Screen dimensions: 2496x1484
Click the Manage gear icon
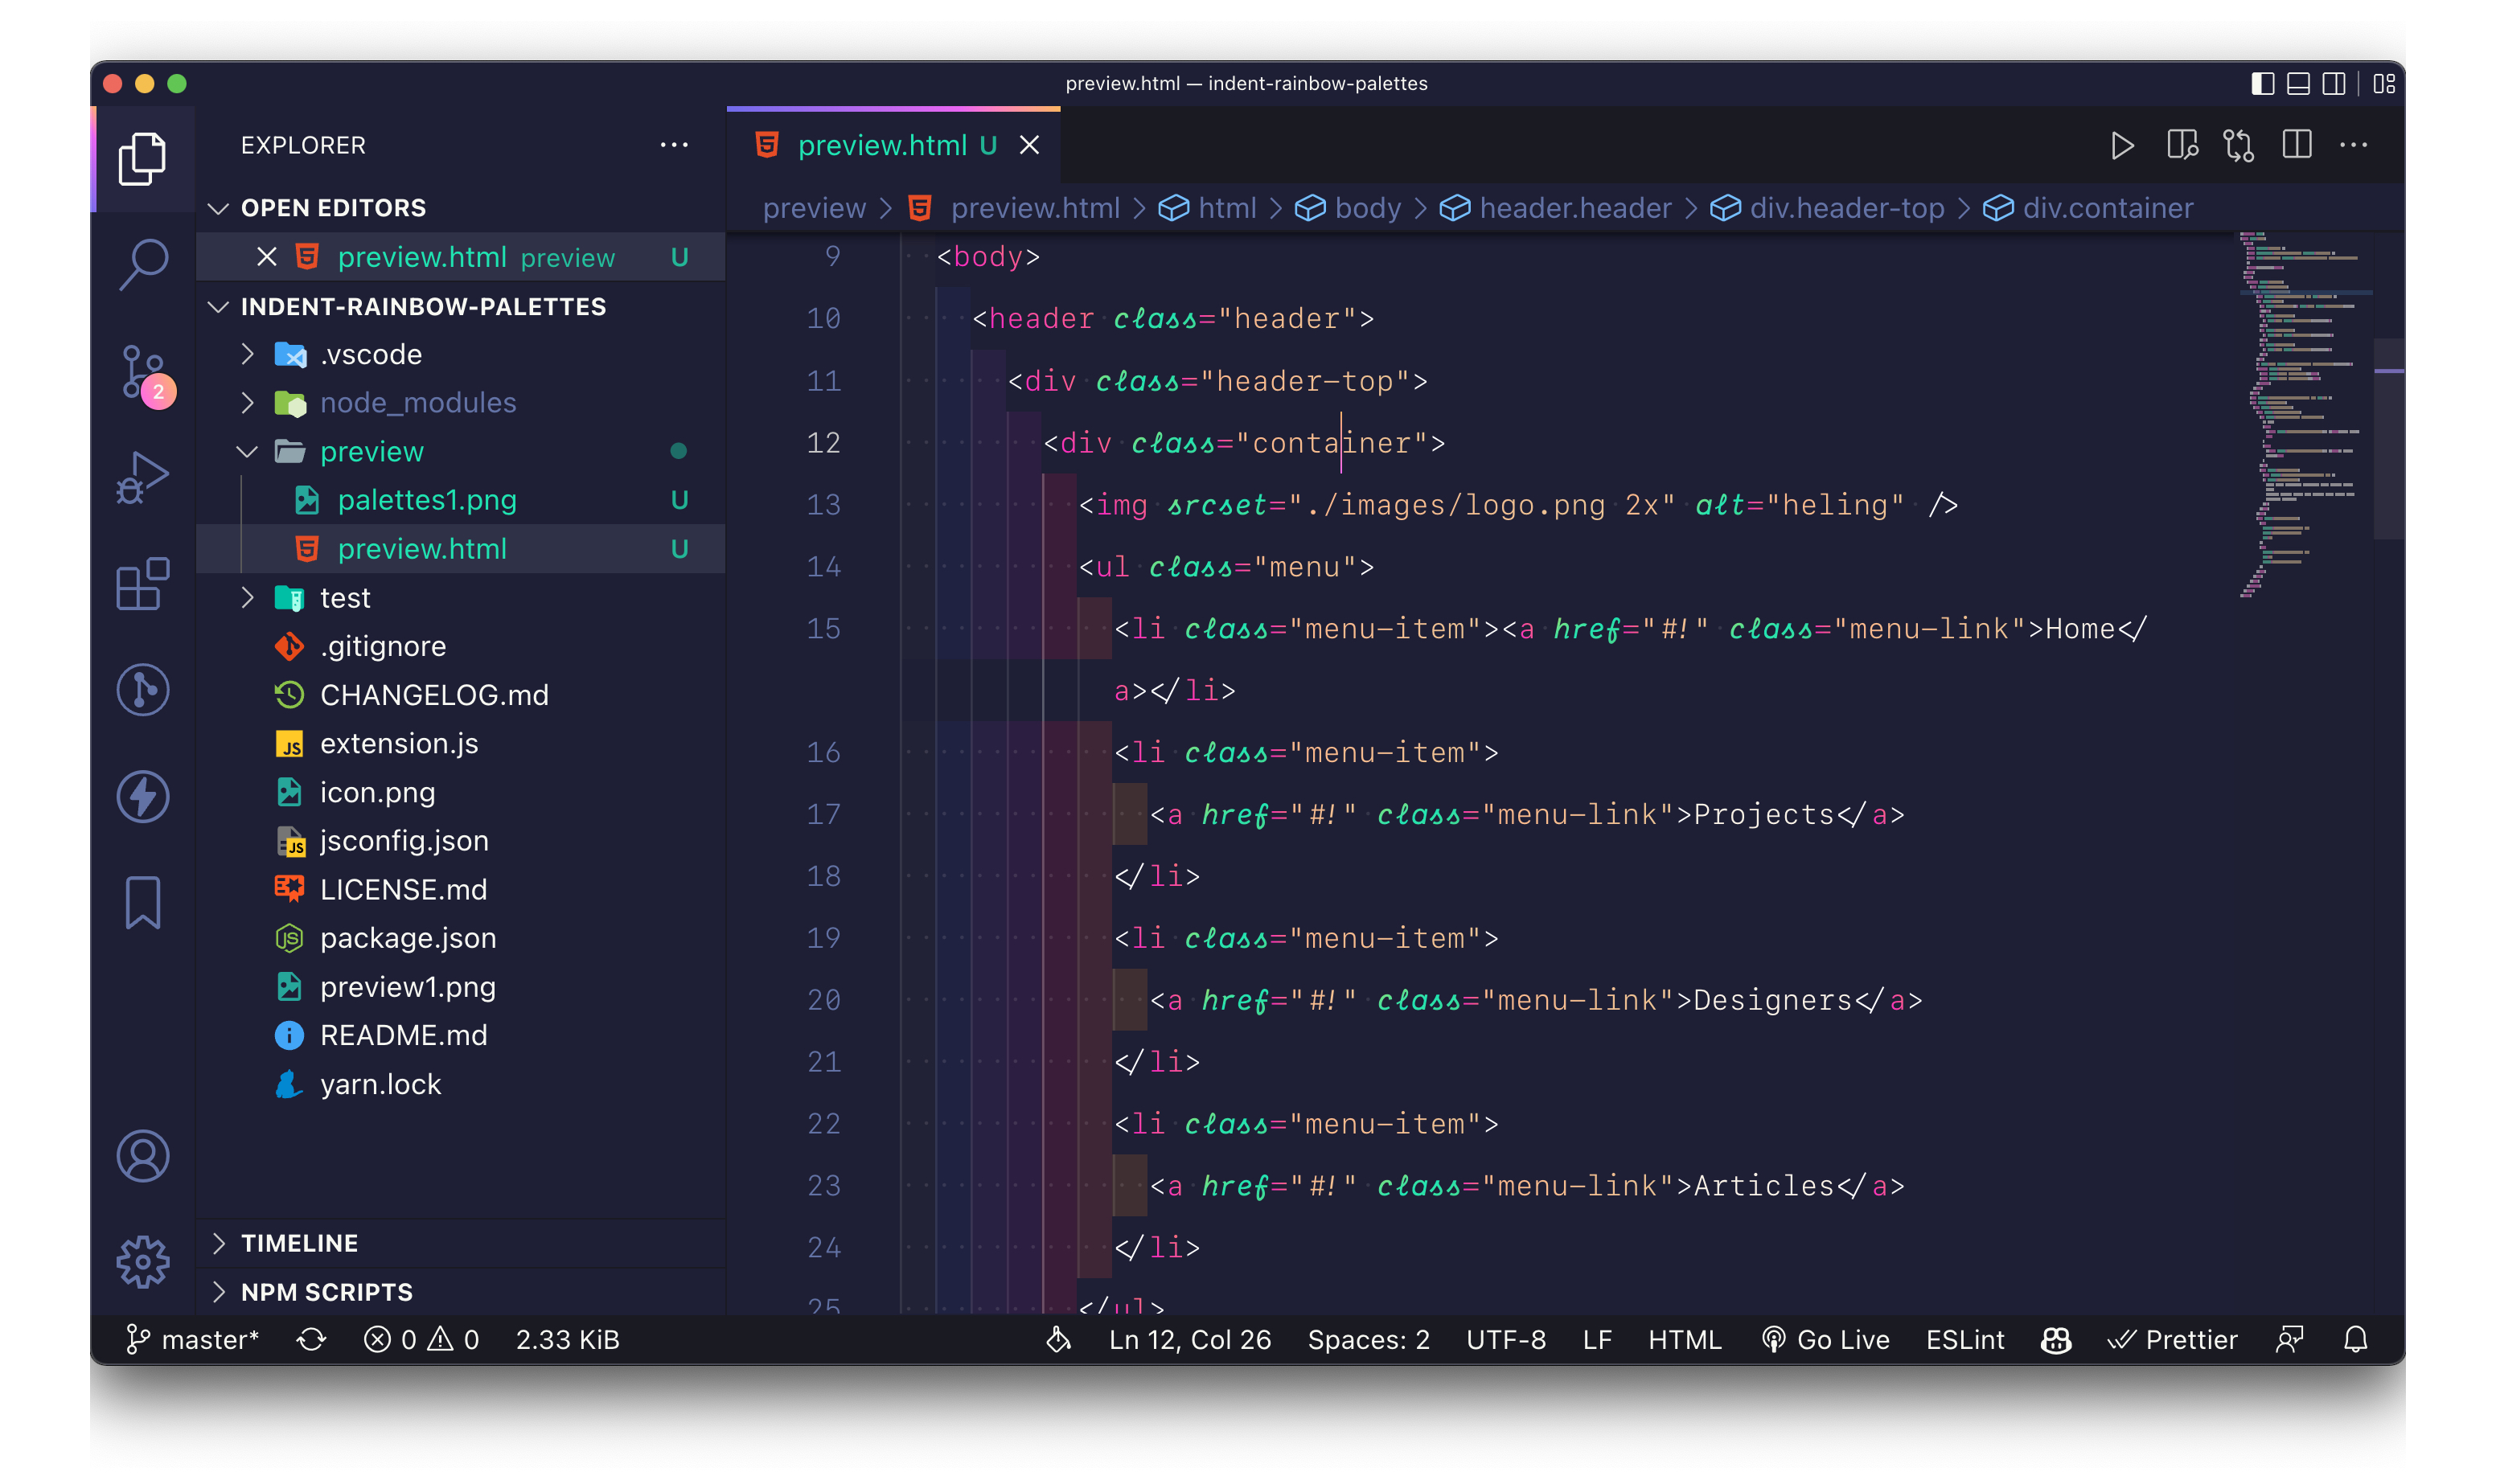pos(143,1261)
